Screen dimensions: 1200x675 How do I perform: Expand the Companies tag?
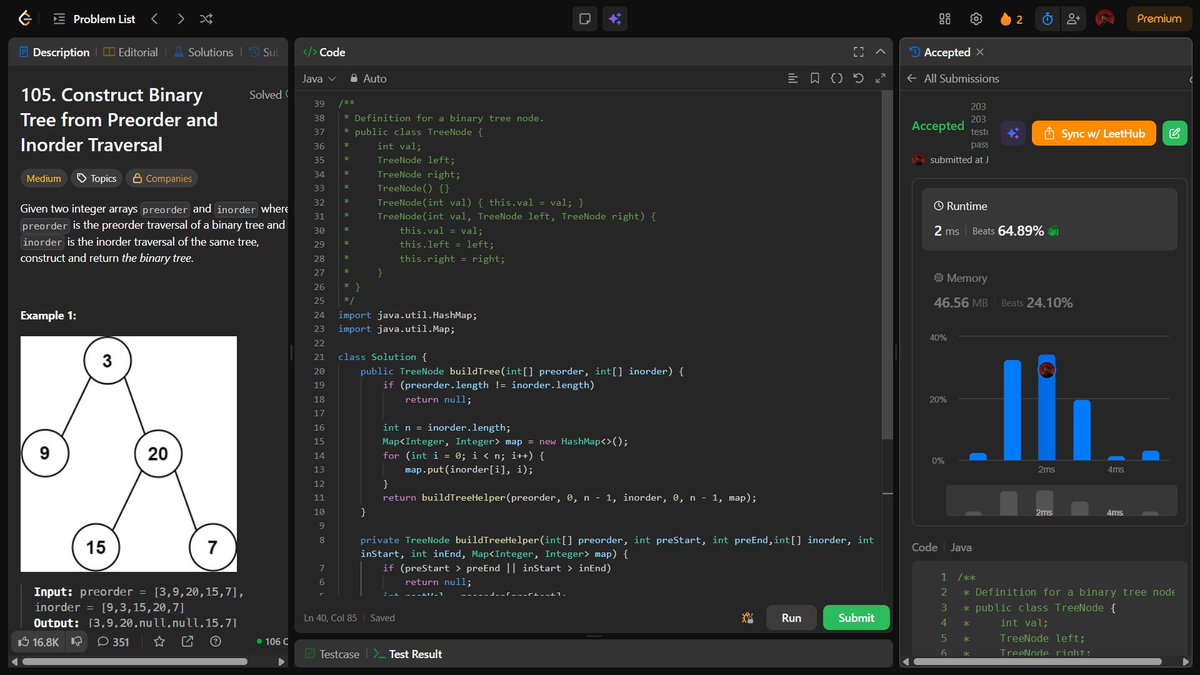click(161, 179)
